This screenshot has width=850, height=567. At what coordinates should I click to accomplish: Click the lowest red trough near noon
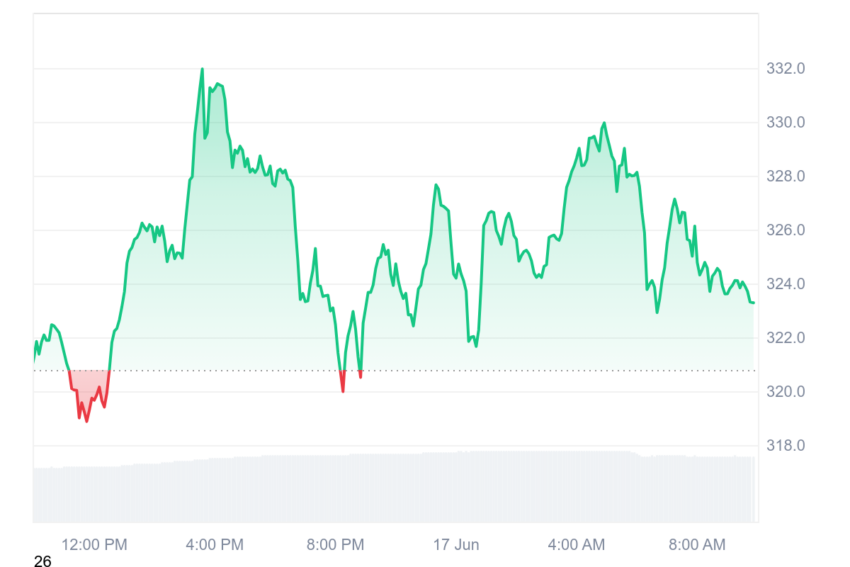coord(87,421)
